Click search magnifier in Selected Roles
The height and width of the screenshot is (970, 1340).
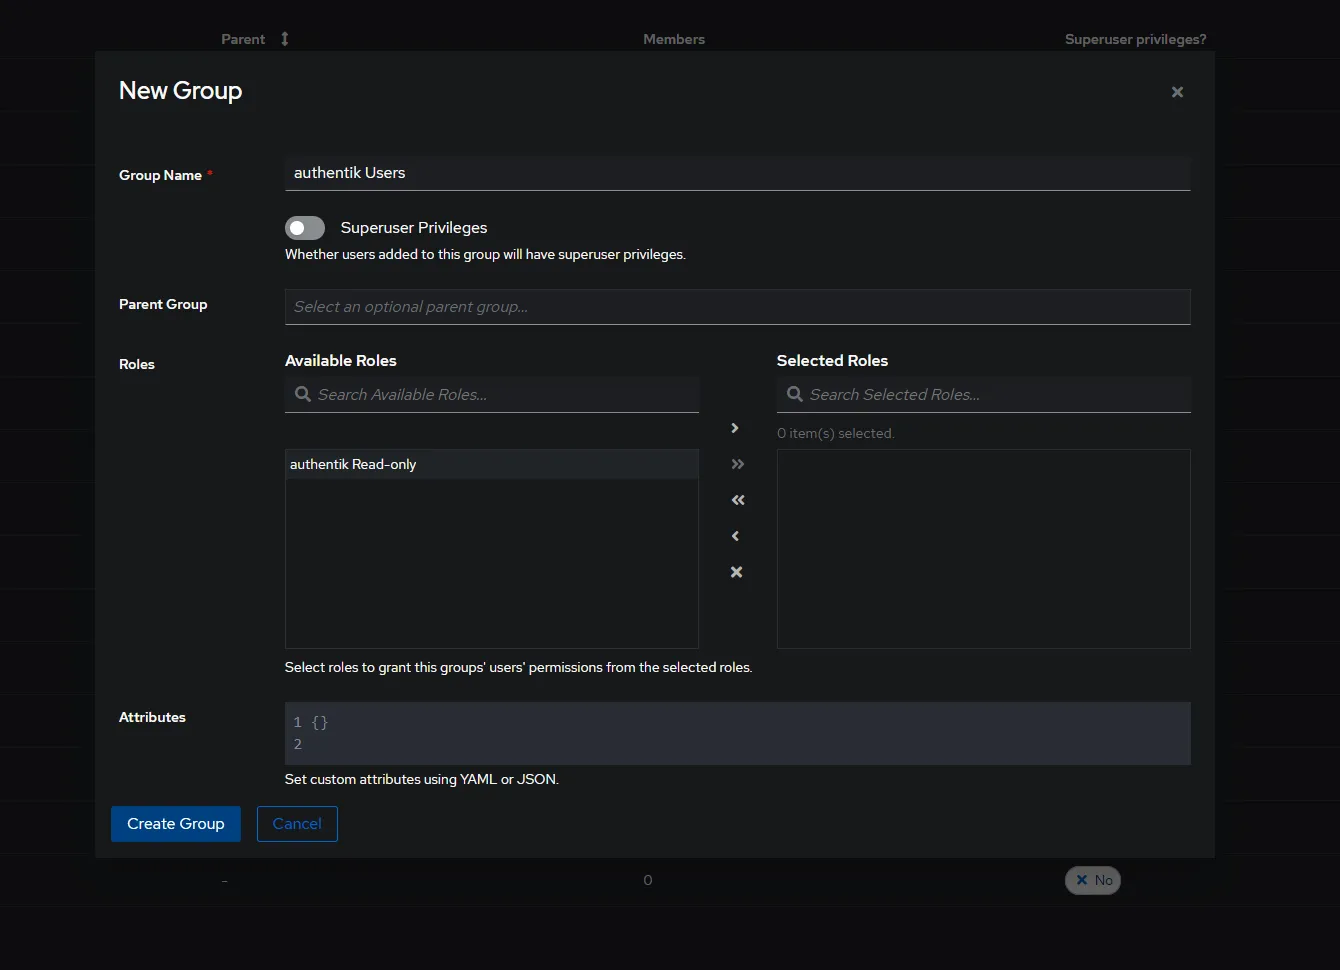[795, 394]
